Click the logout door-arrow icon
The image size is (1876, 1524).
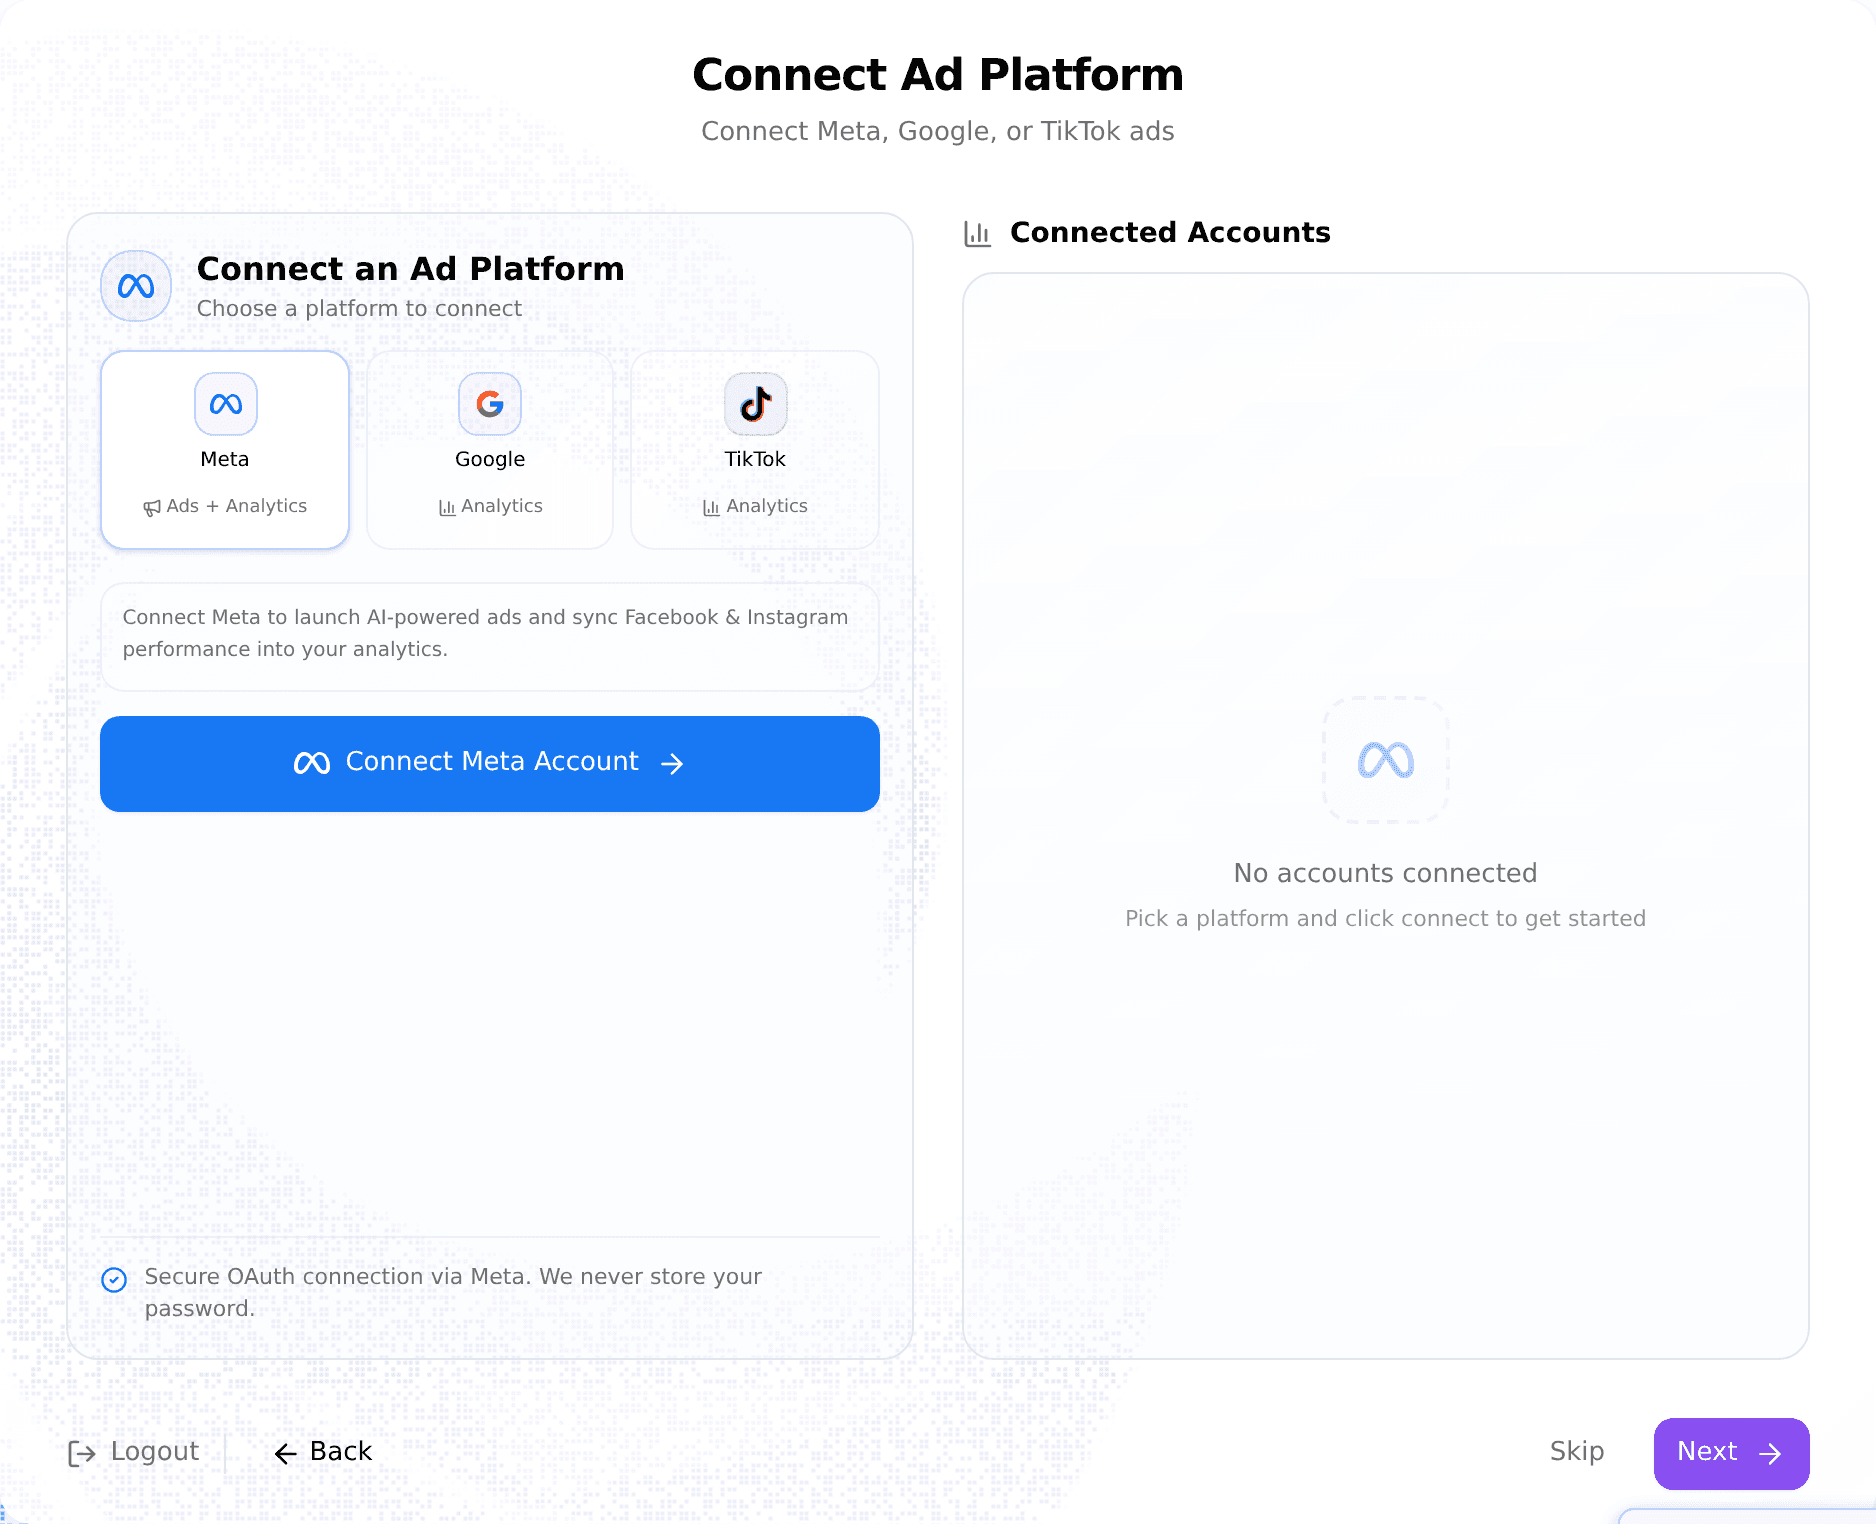pos(82,1454)
